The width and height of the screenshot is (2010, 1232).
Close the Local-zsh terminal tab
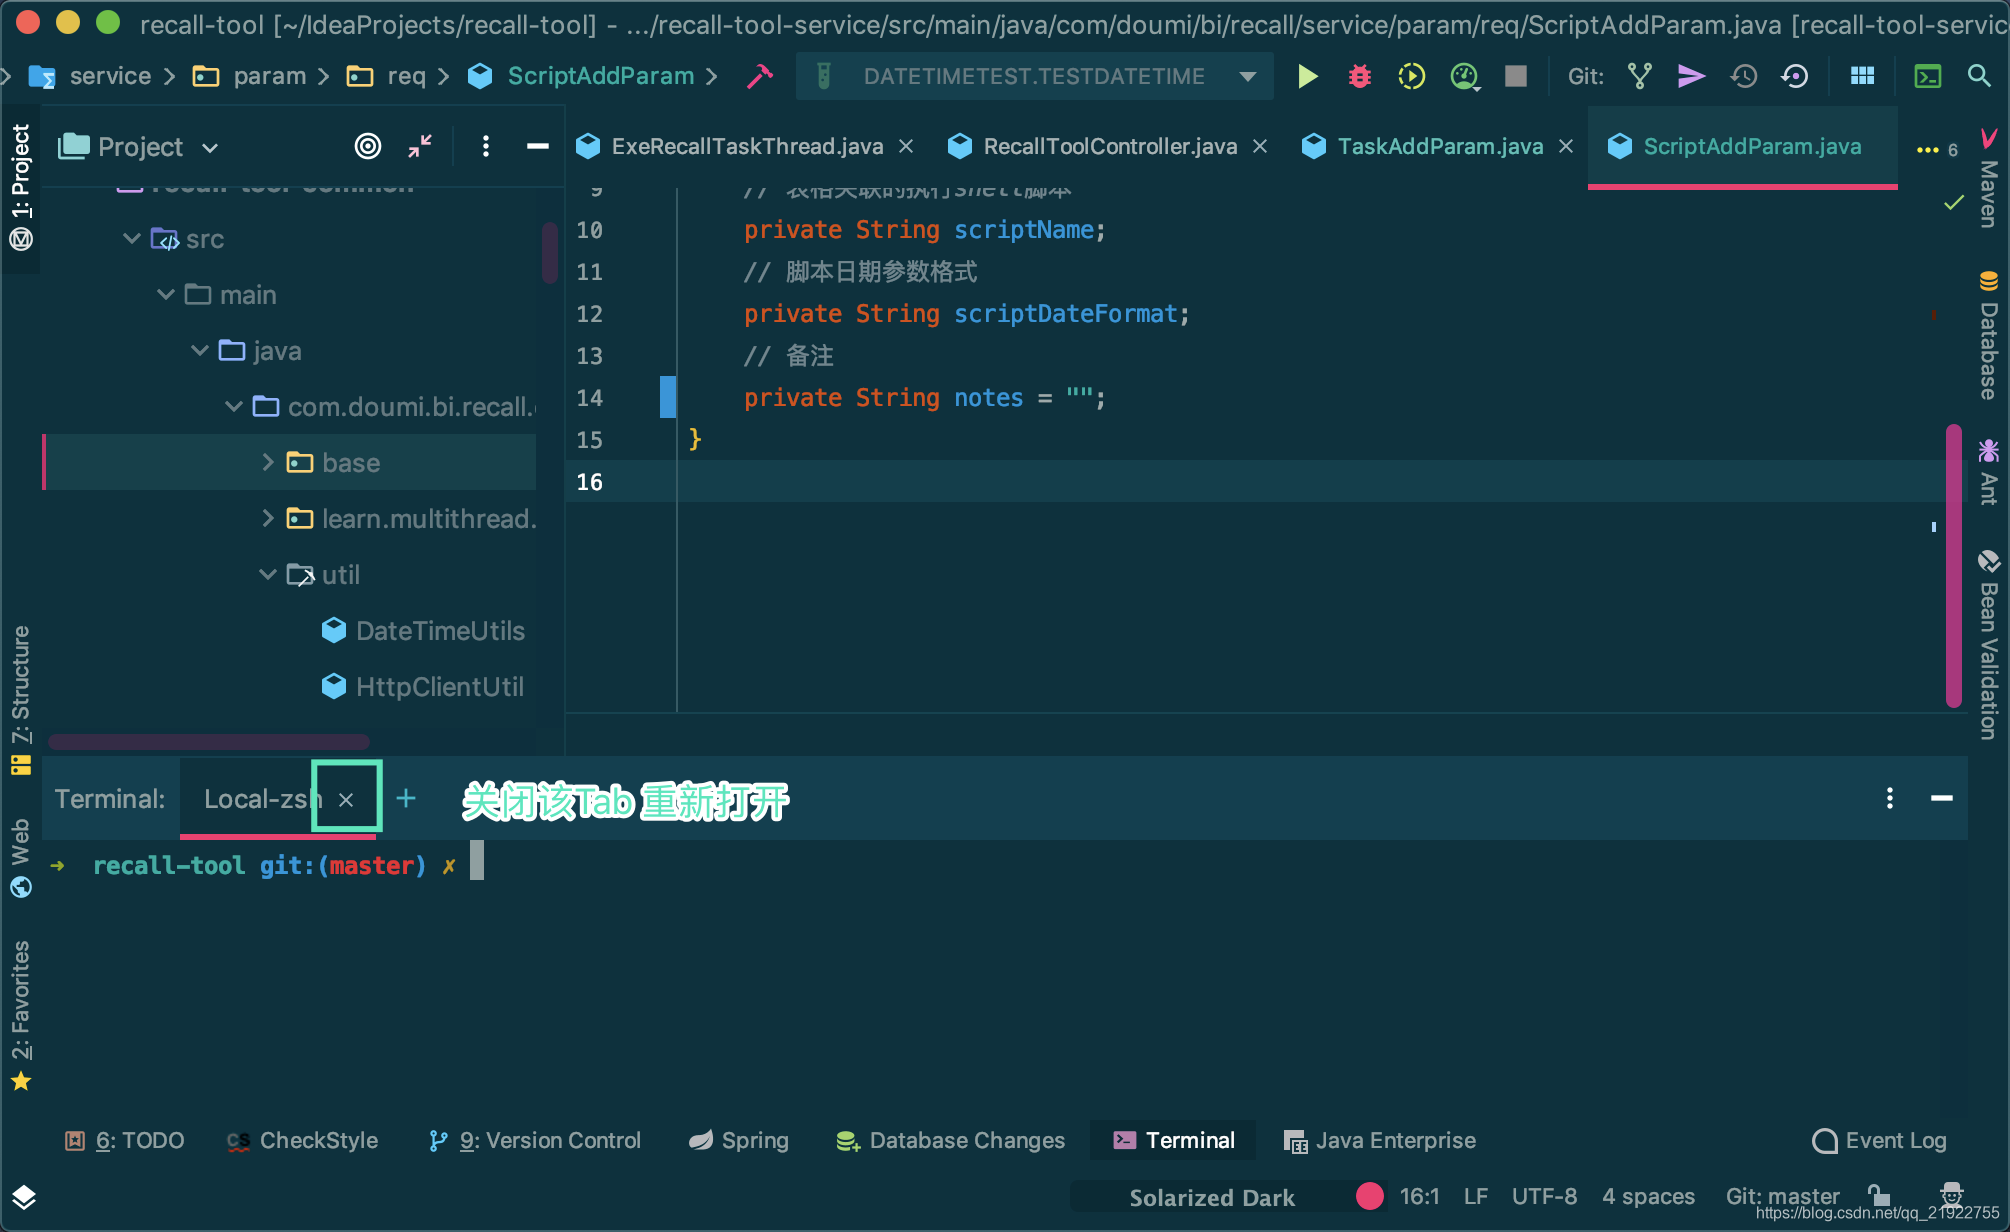point(346,800)
